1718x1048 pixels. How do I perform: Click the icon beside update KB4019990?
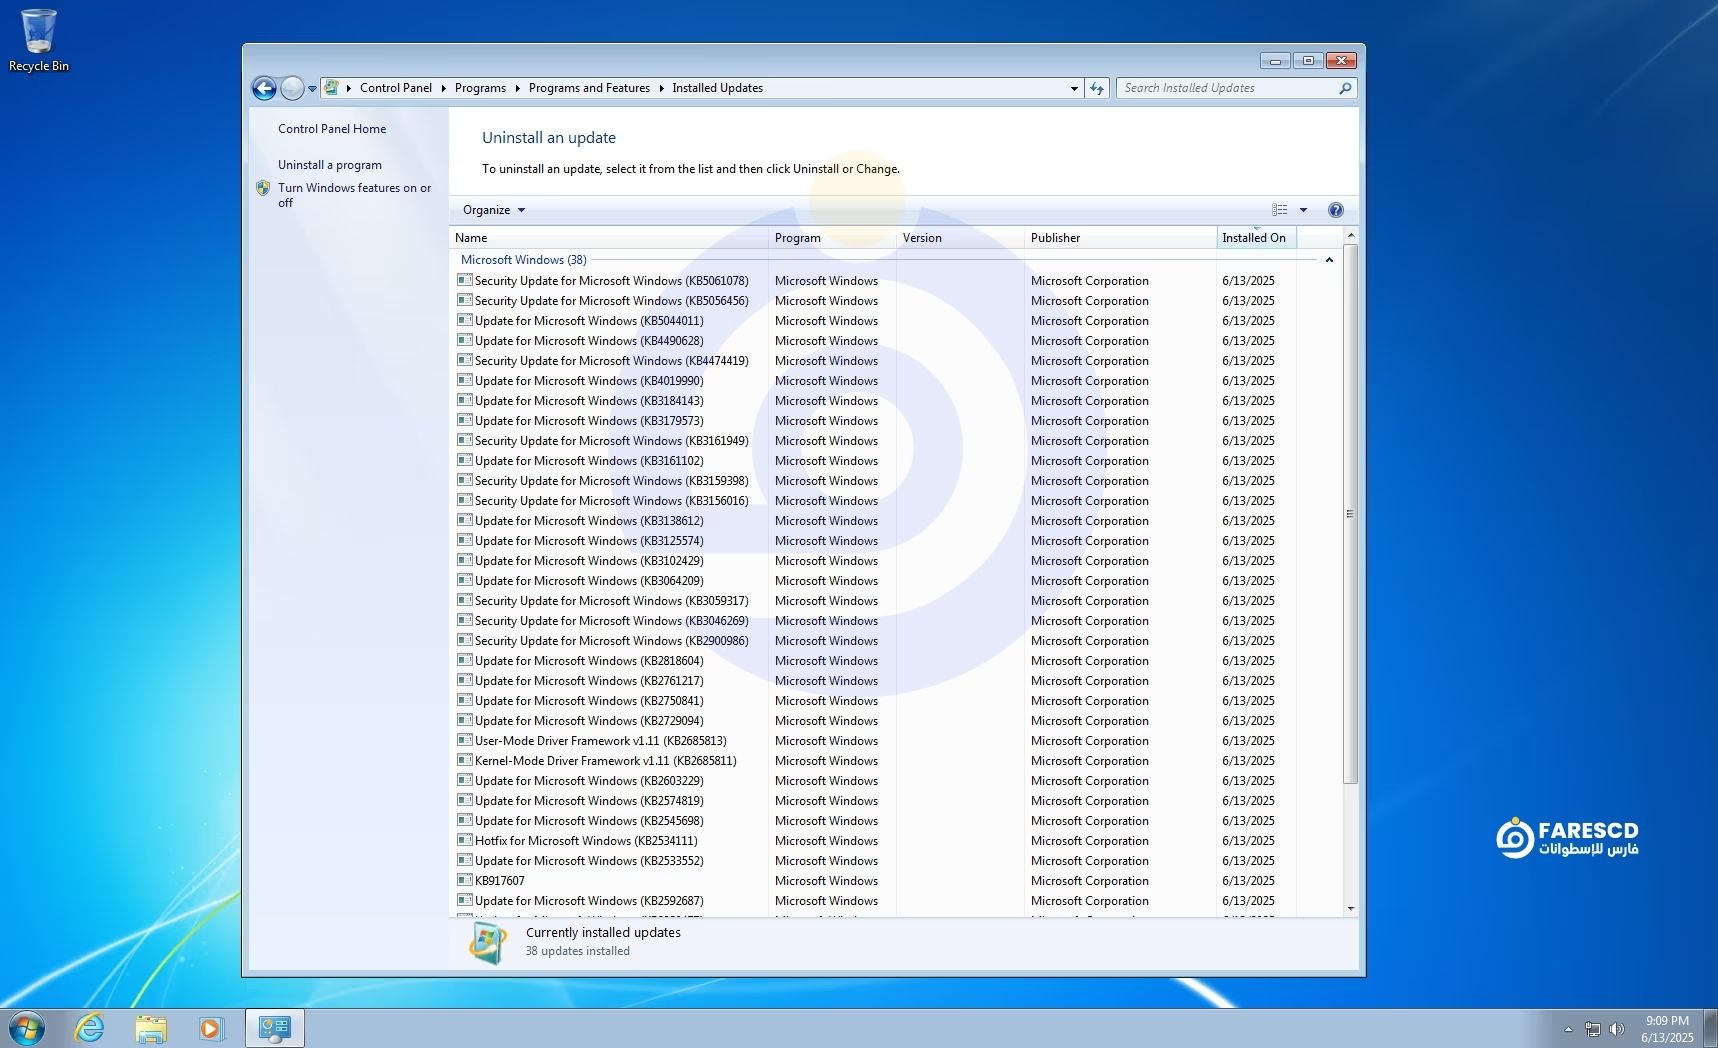(x=464, y=380)
